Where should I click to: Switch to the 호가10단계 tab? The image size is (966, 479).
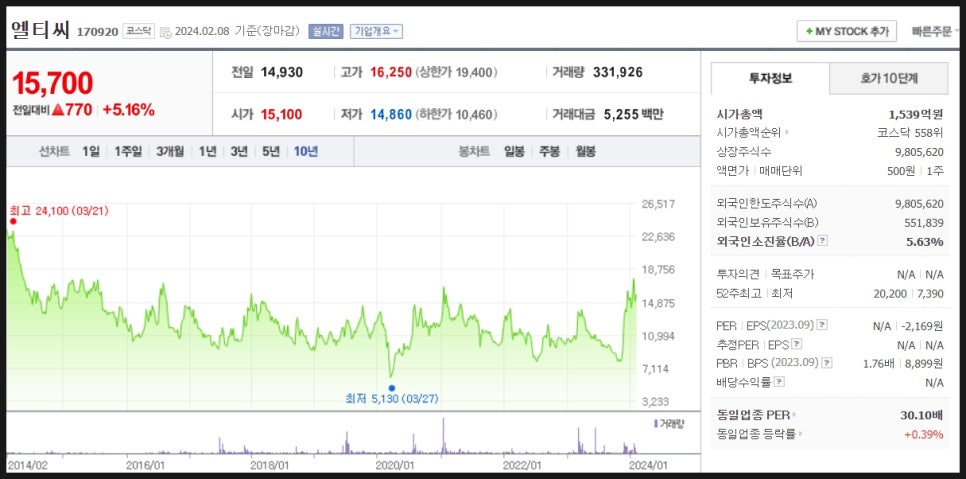[889, 78]
